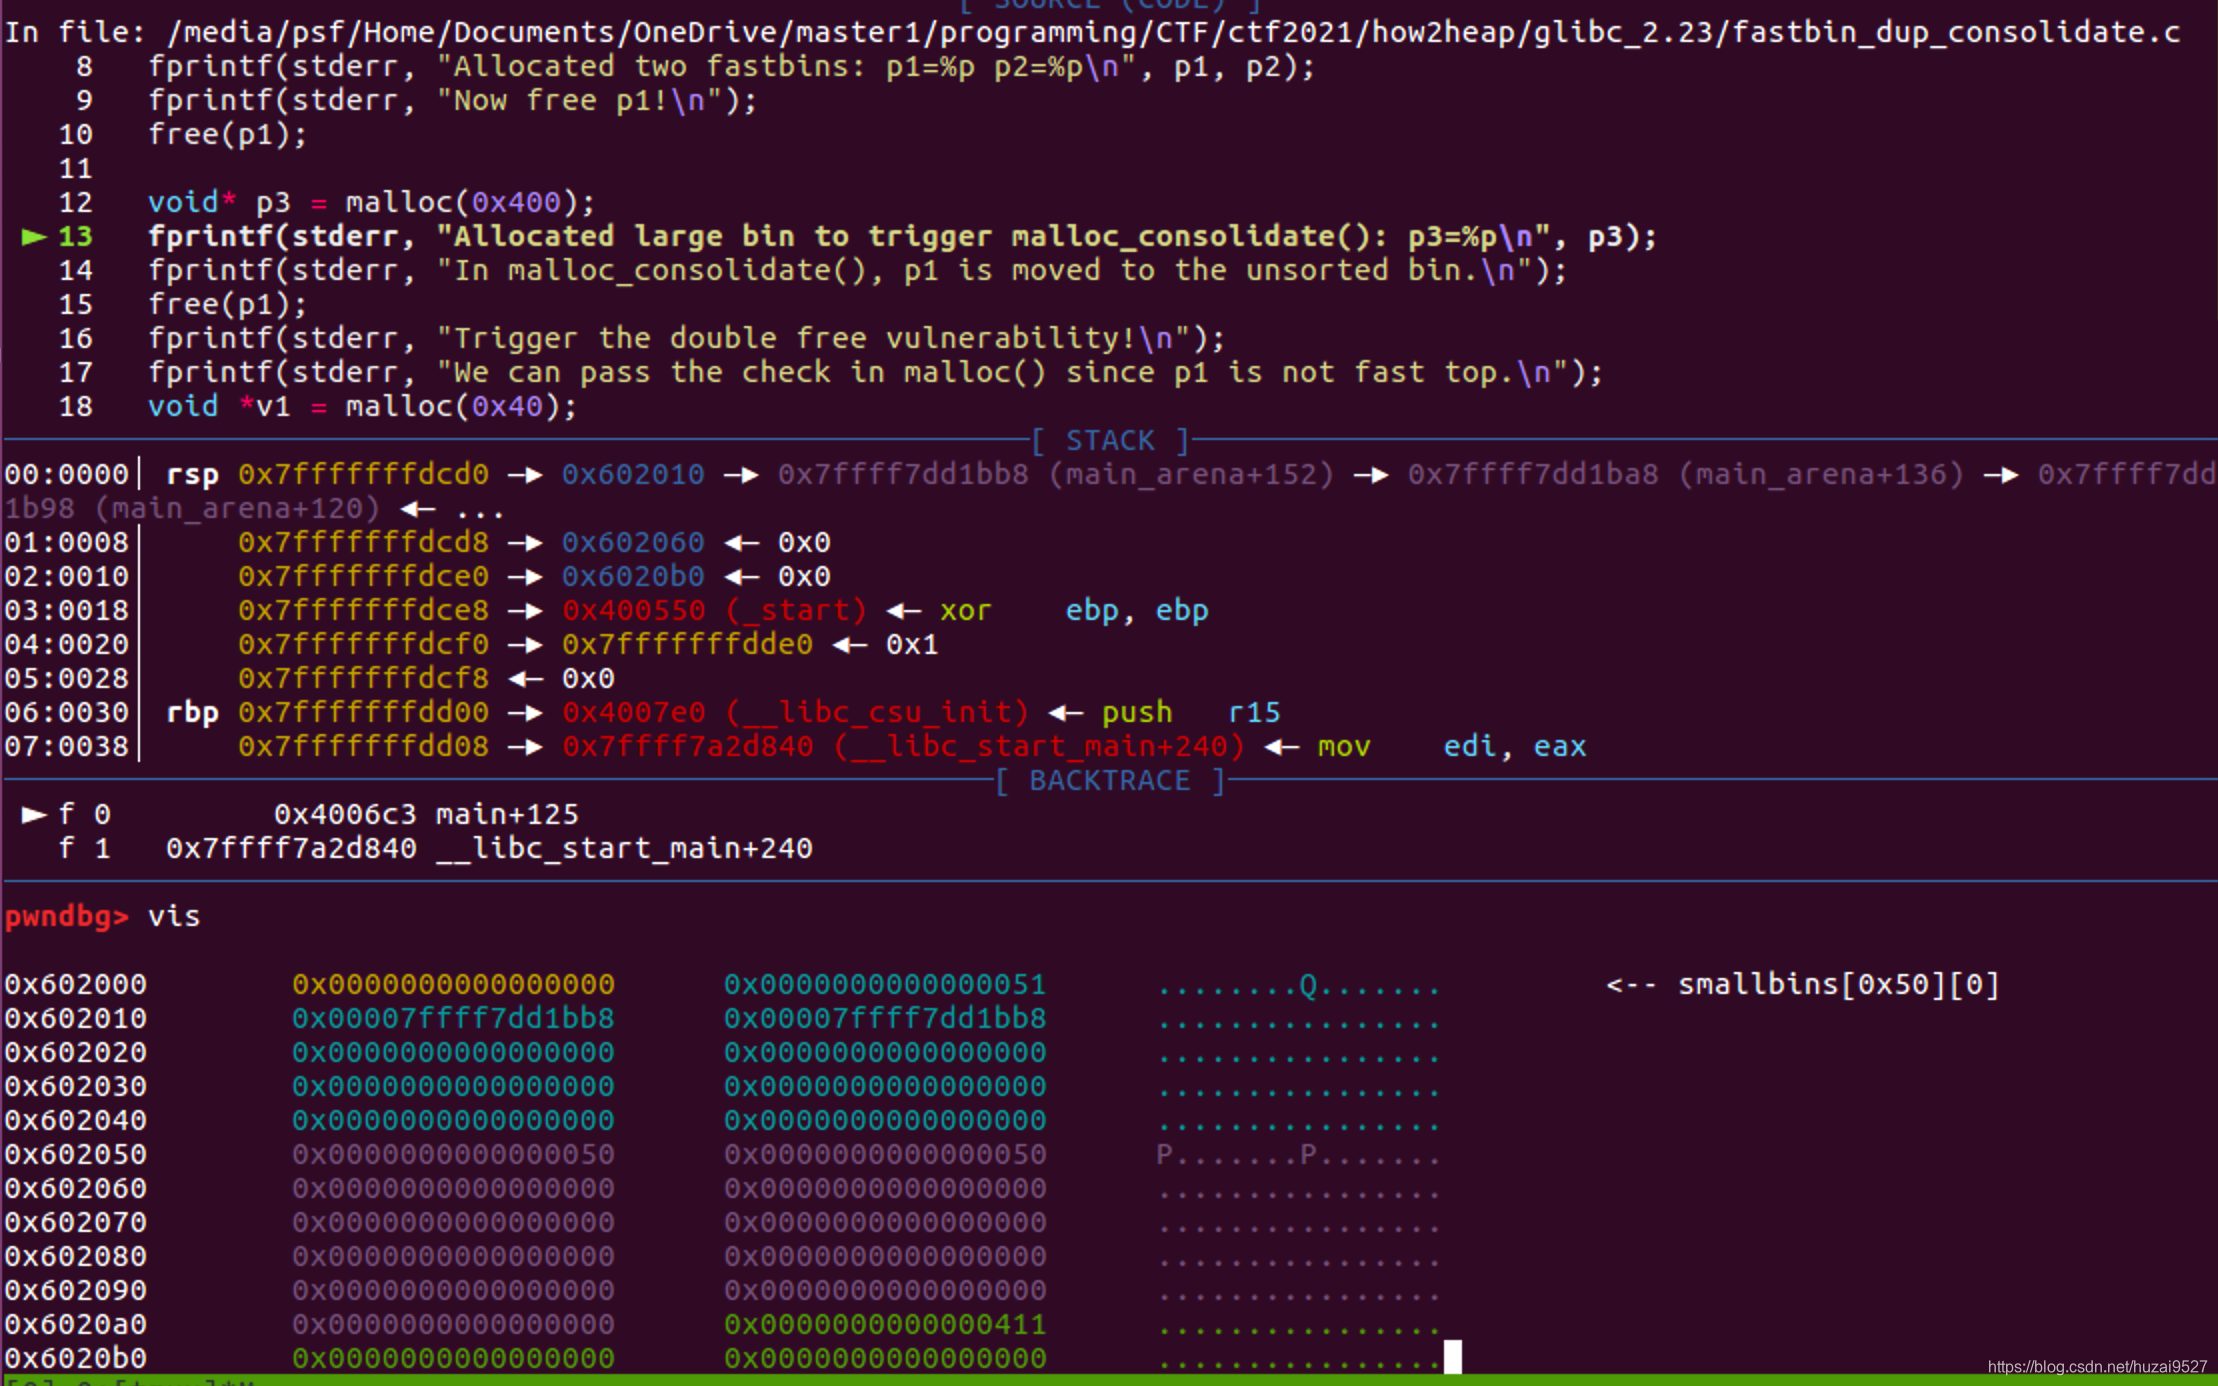
Task: Click ASCII dump 'P.......P.......' text
Action: point(1298,1155)
